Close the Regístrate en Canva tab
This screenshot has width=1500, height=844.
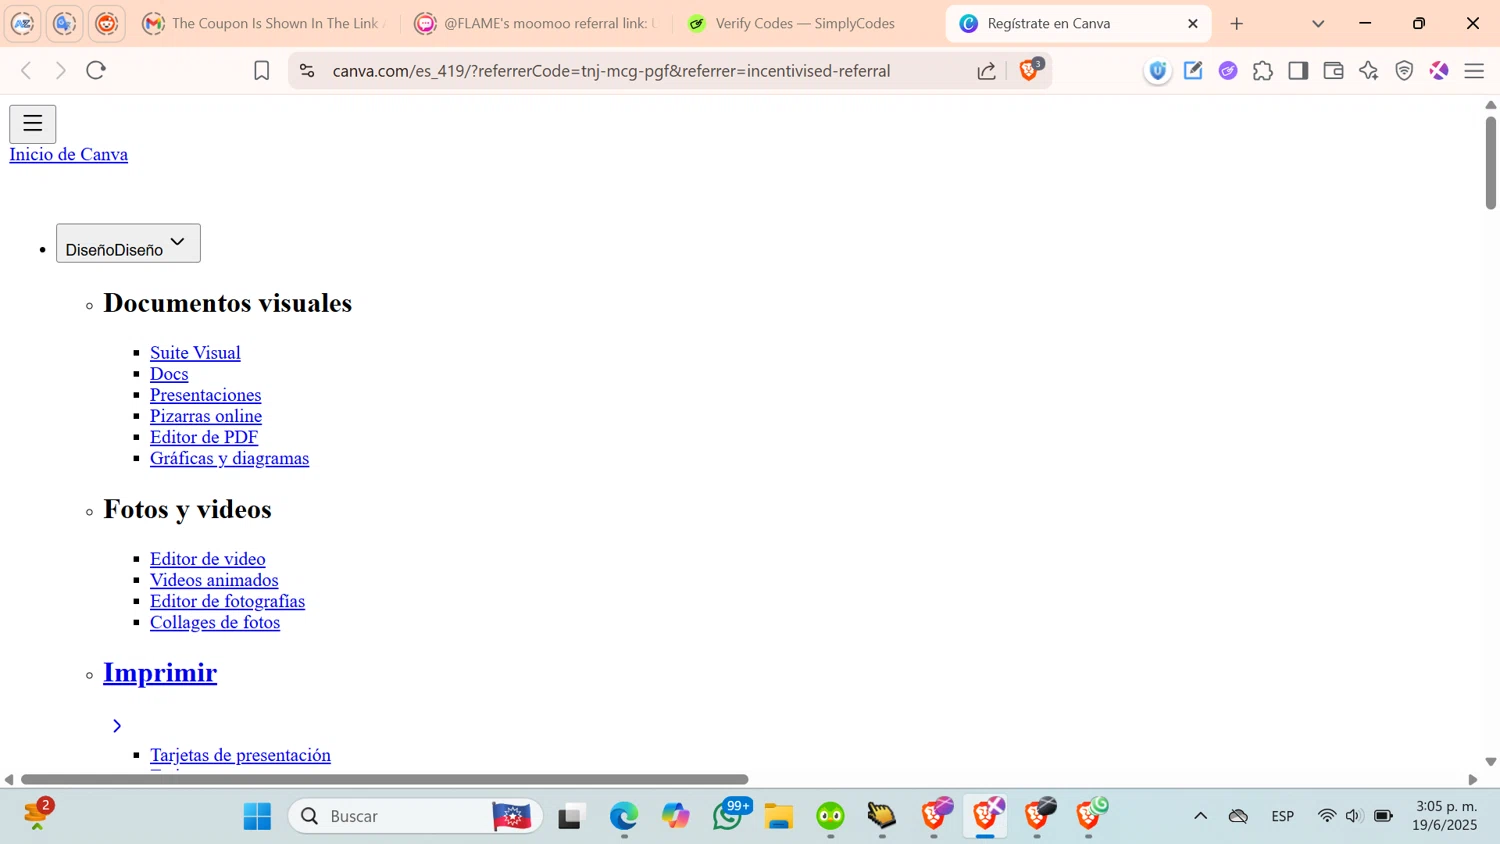1193,23
